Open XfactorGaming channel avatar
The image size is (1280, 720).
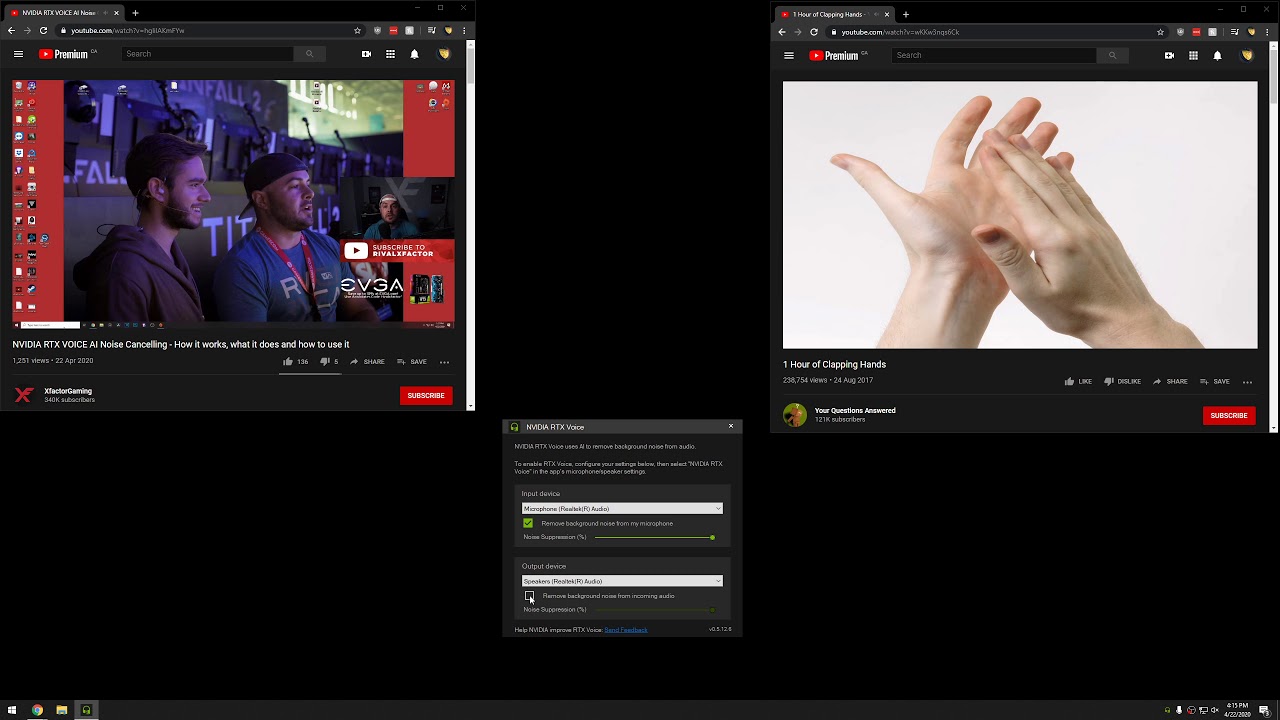click(x=24, y=395)
